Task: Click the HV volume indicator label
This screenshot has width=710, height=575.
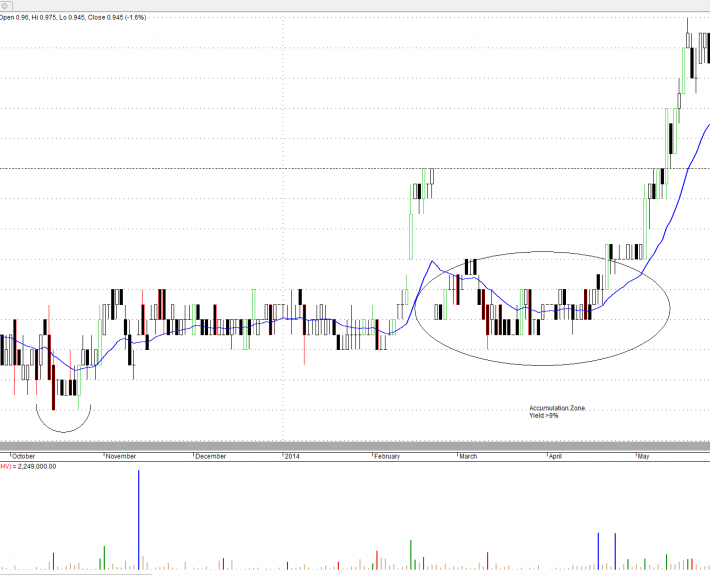Action: (x=28, y=466)
